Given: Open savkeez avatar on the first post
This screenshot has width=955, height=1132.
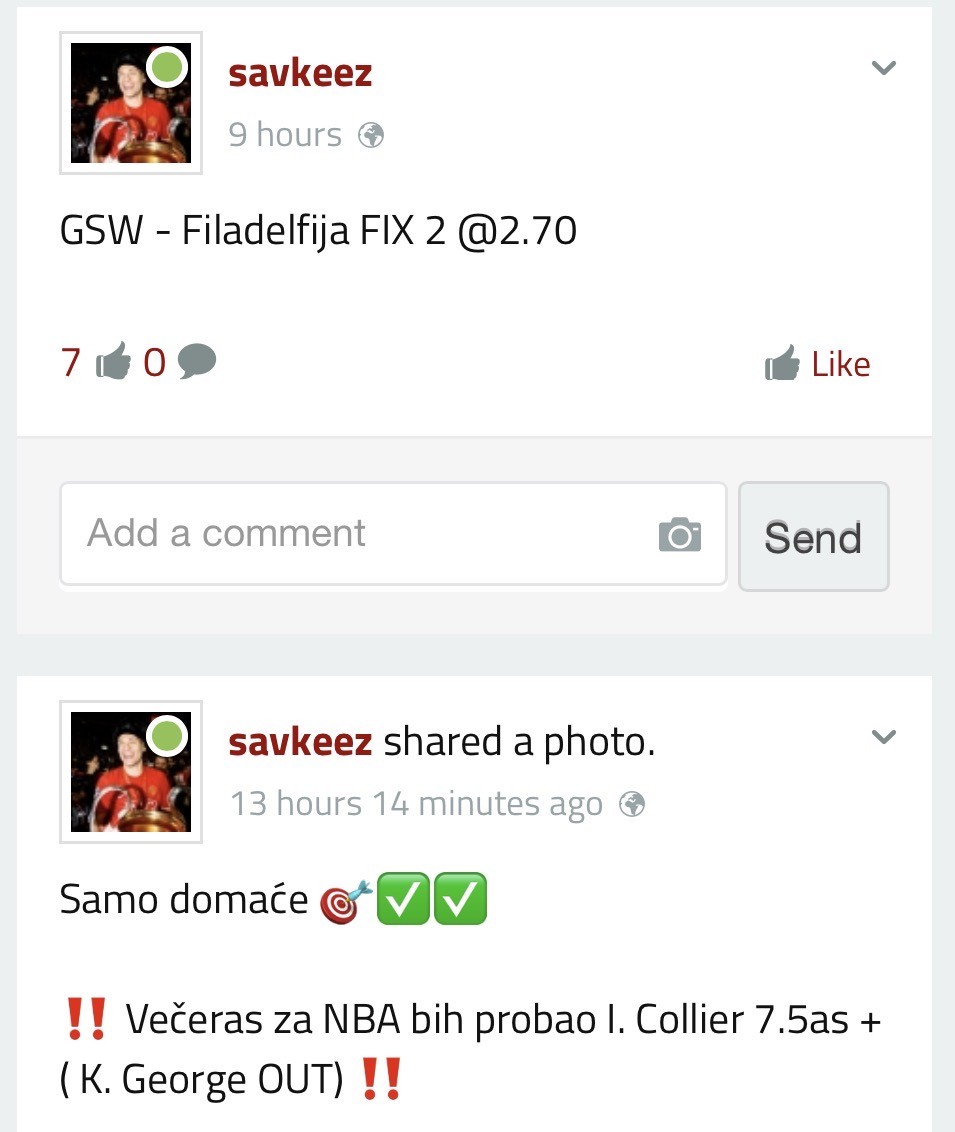Looking at the screenshot, I should 131,103.
